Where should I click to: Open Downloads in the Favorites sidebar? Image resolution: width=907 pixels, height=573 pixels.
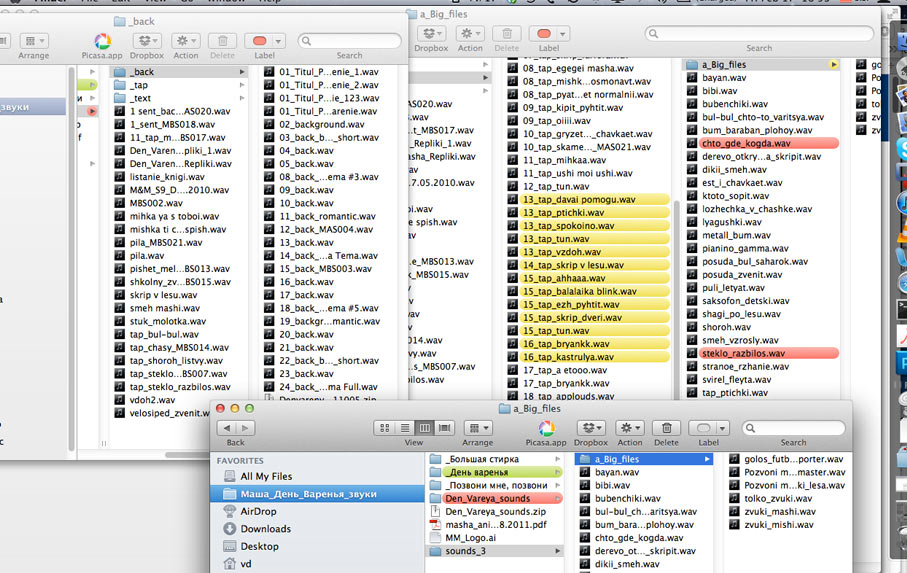tap(265, 529)
